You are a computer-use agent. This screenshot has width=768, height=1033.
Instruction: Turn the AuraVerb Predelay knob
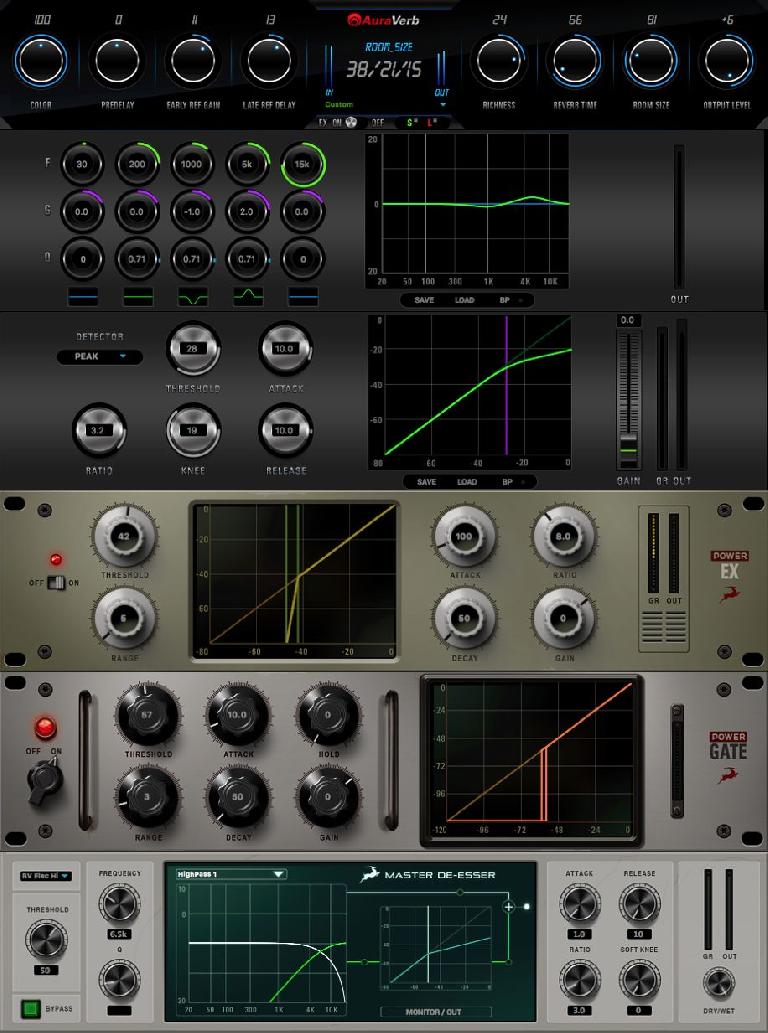pos(117,61)
